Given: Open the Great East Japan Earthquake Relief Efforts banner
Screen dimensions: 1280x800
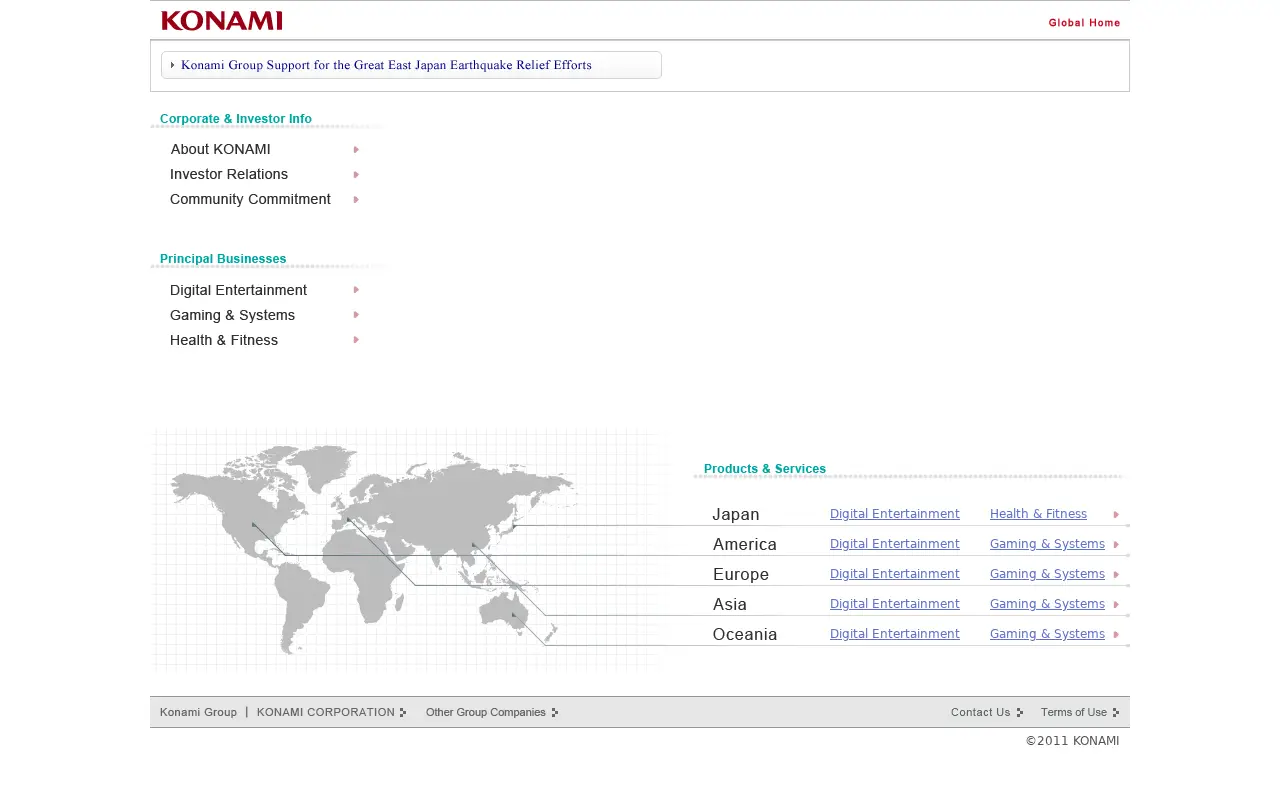Looking at the screenshot, I should click(411, 65).
